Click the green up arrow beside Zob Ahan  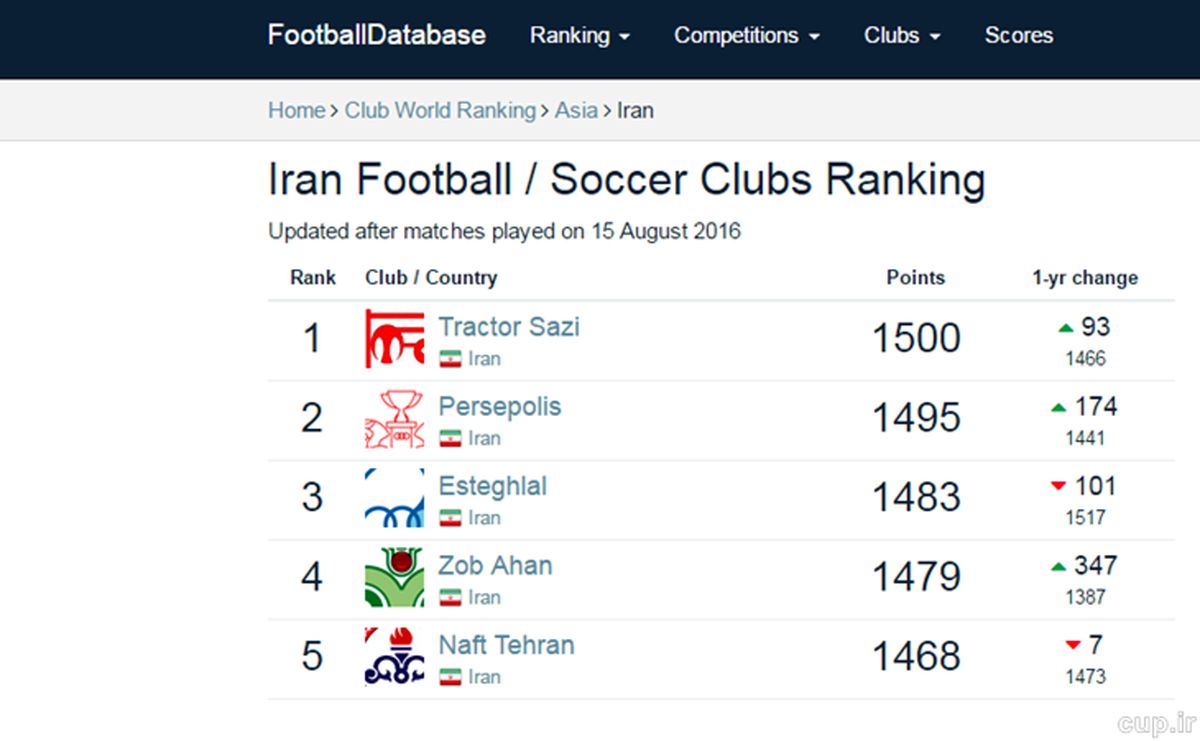coord(1058,565)
